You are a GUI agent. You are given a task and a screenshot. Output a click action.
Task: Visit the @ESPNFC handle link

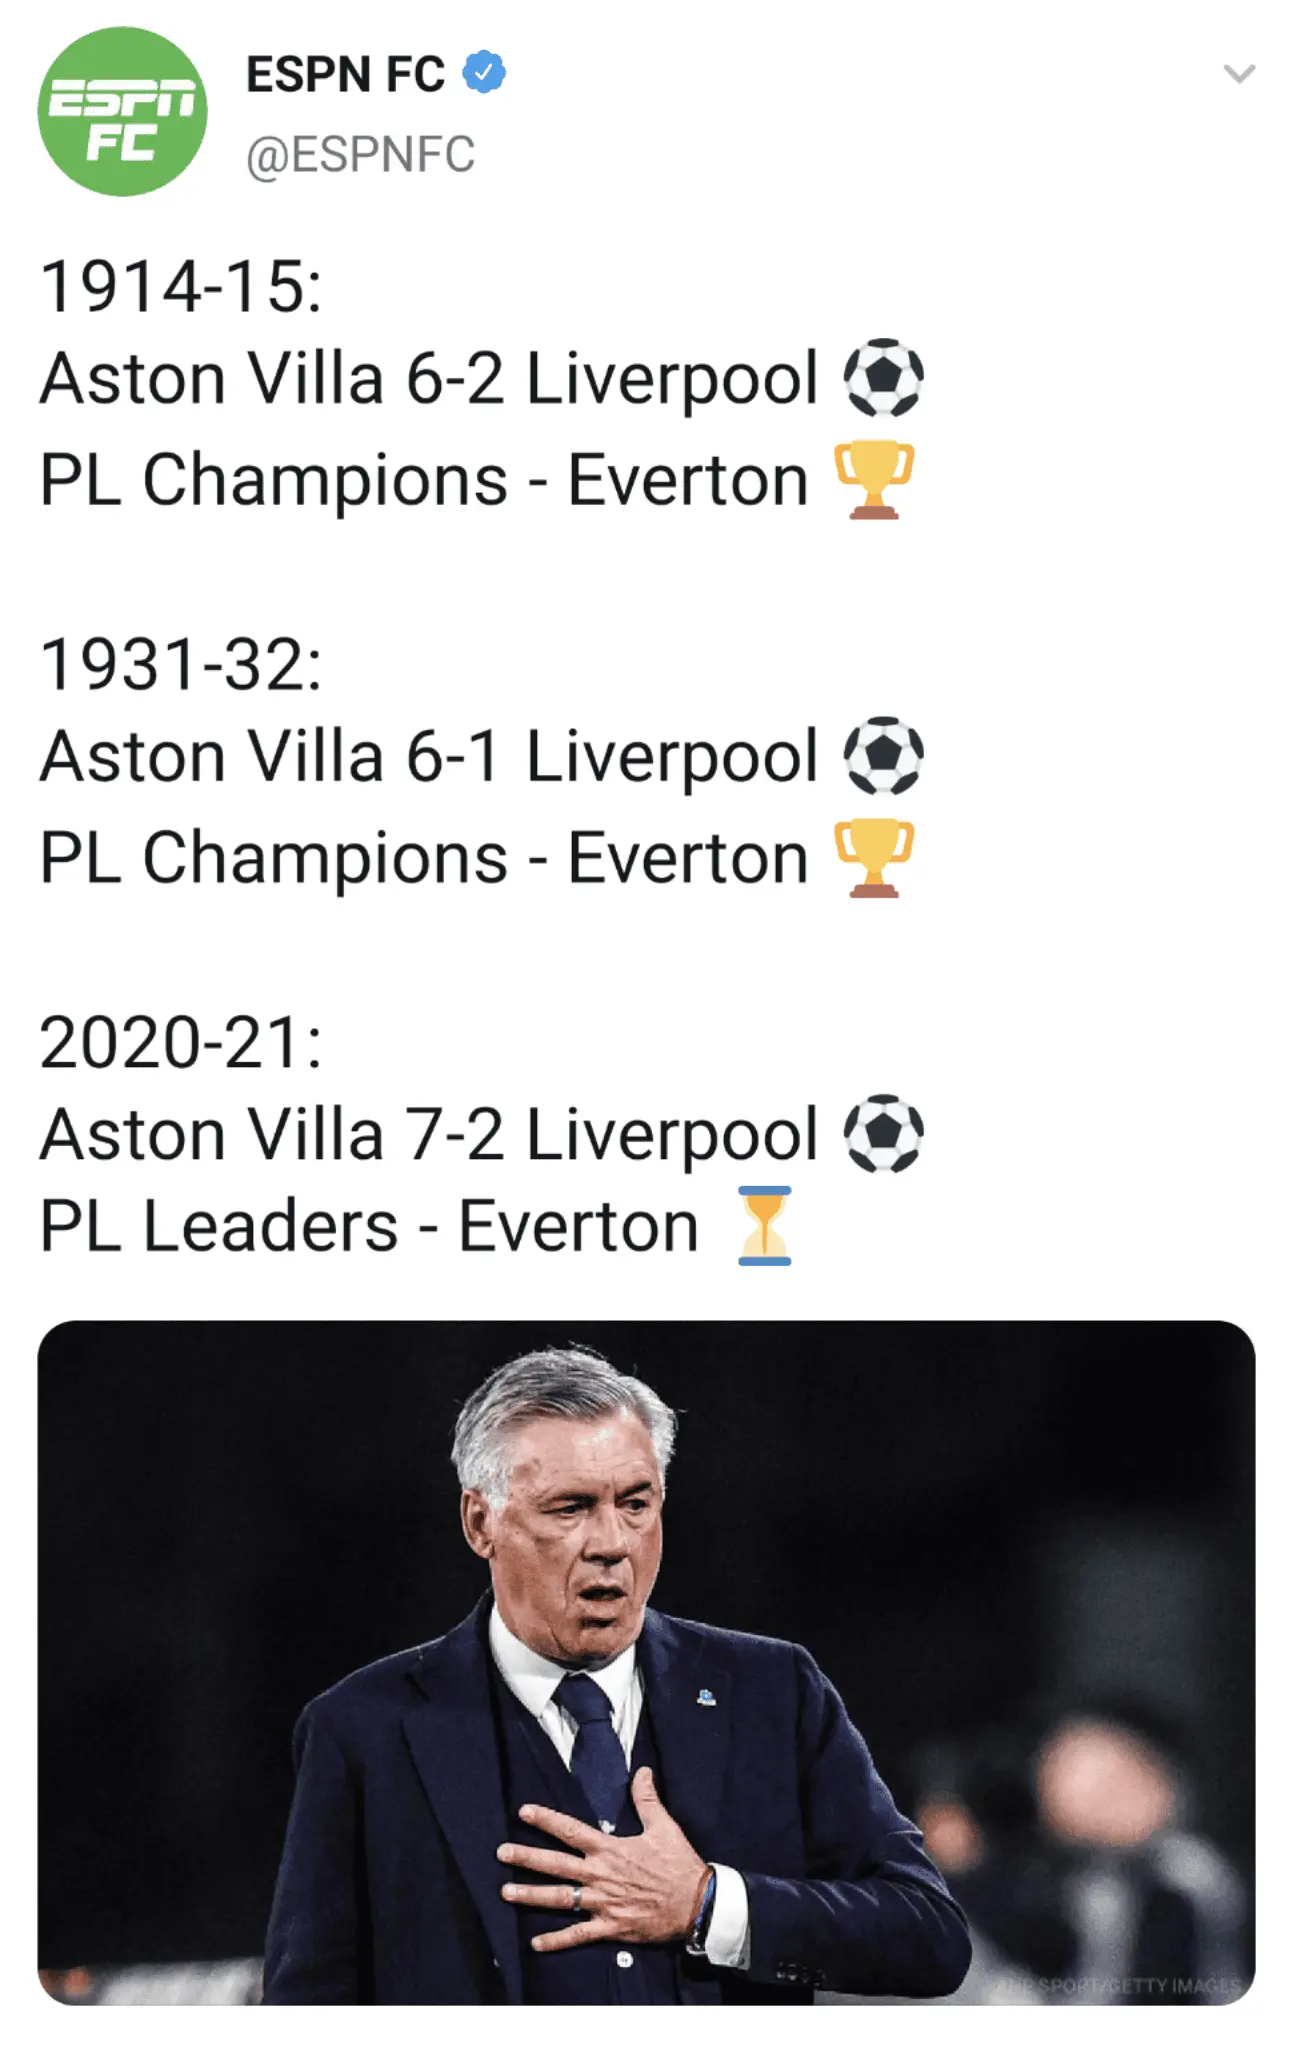[360, 155]
